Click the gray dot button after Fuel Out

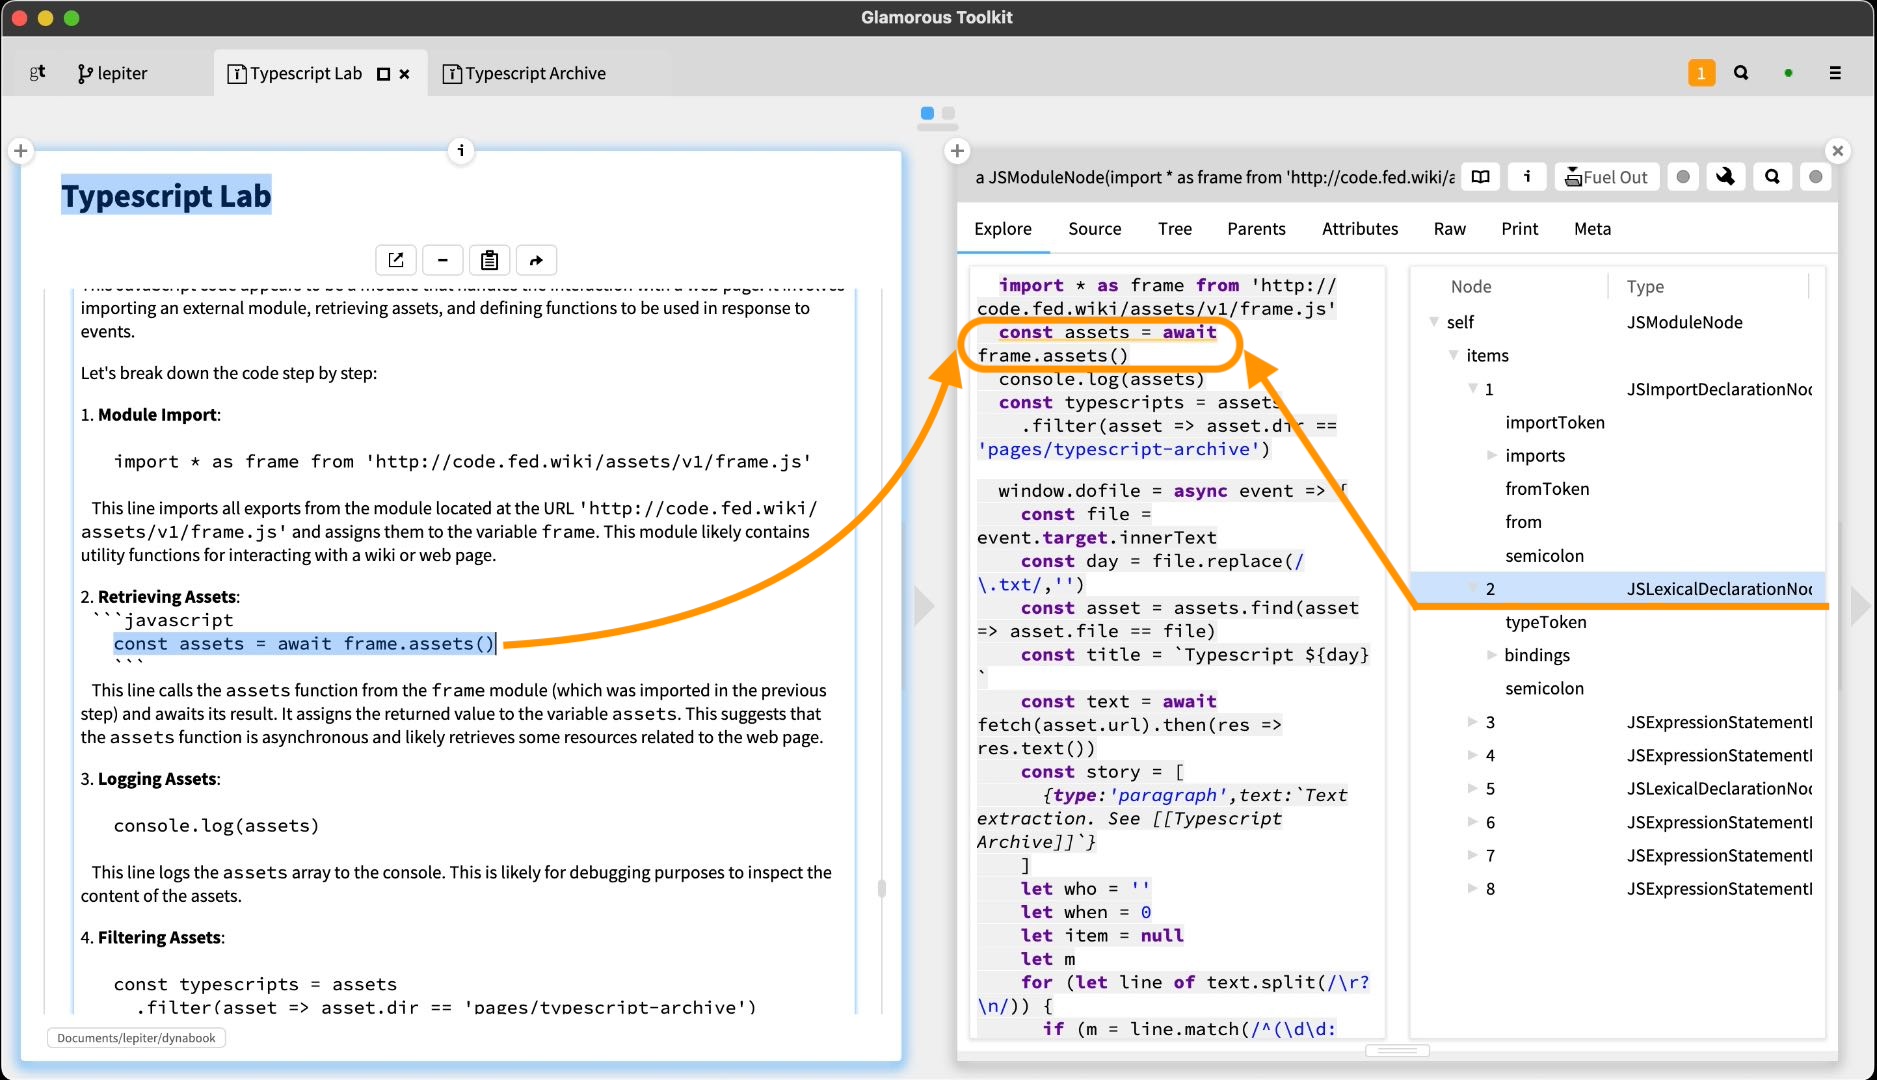[x=1683, y=177]
